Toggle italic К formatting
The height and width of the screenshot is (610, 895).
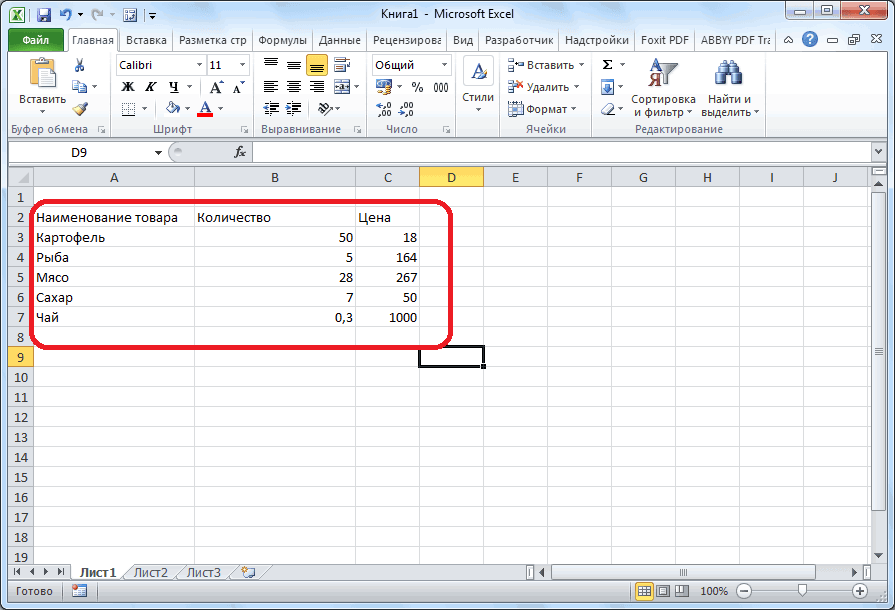coord(151,87)
